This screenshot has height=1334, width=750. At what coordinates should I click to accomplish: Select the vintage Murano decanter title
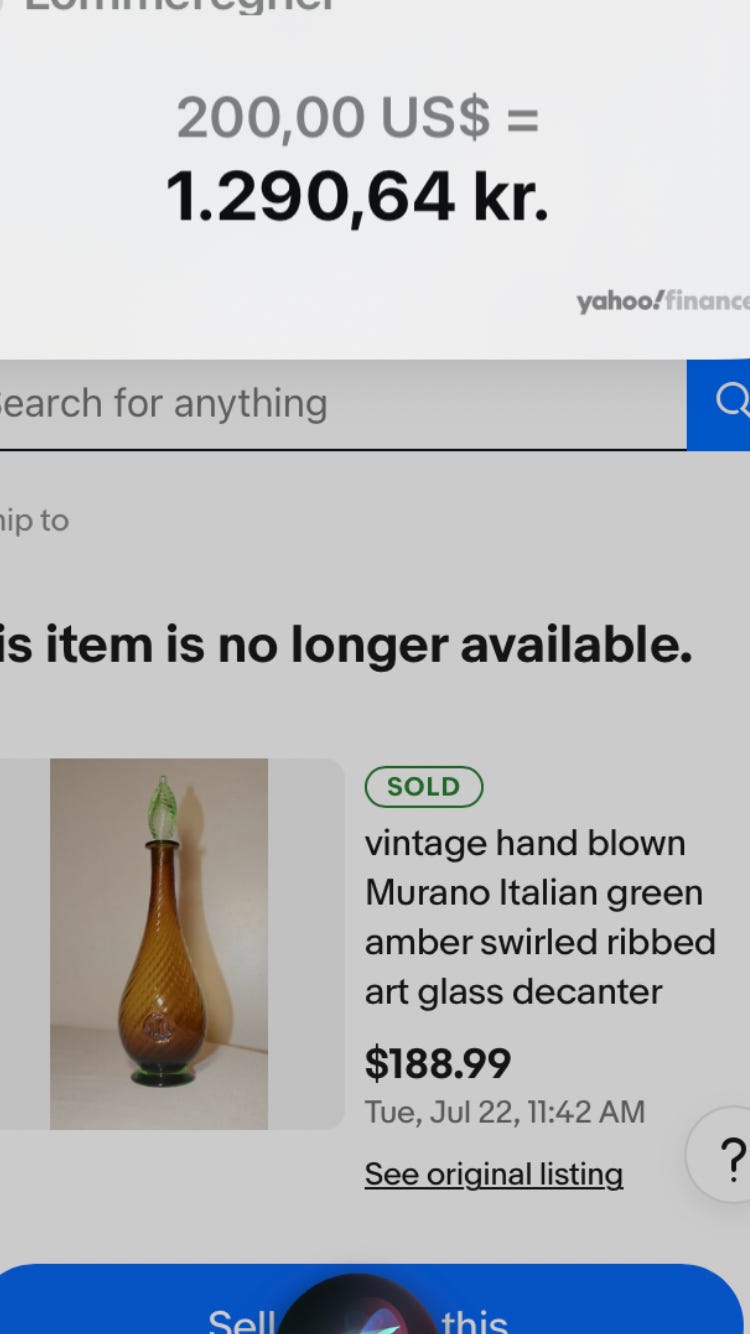point(539,917)
